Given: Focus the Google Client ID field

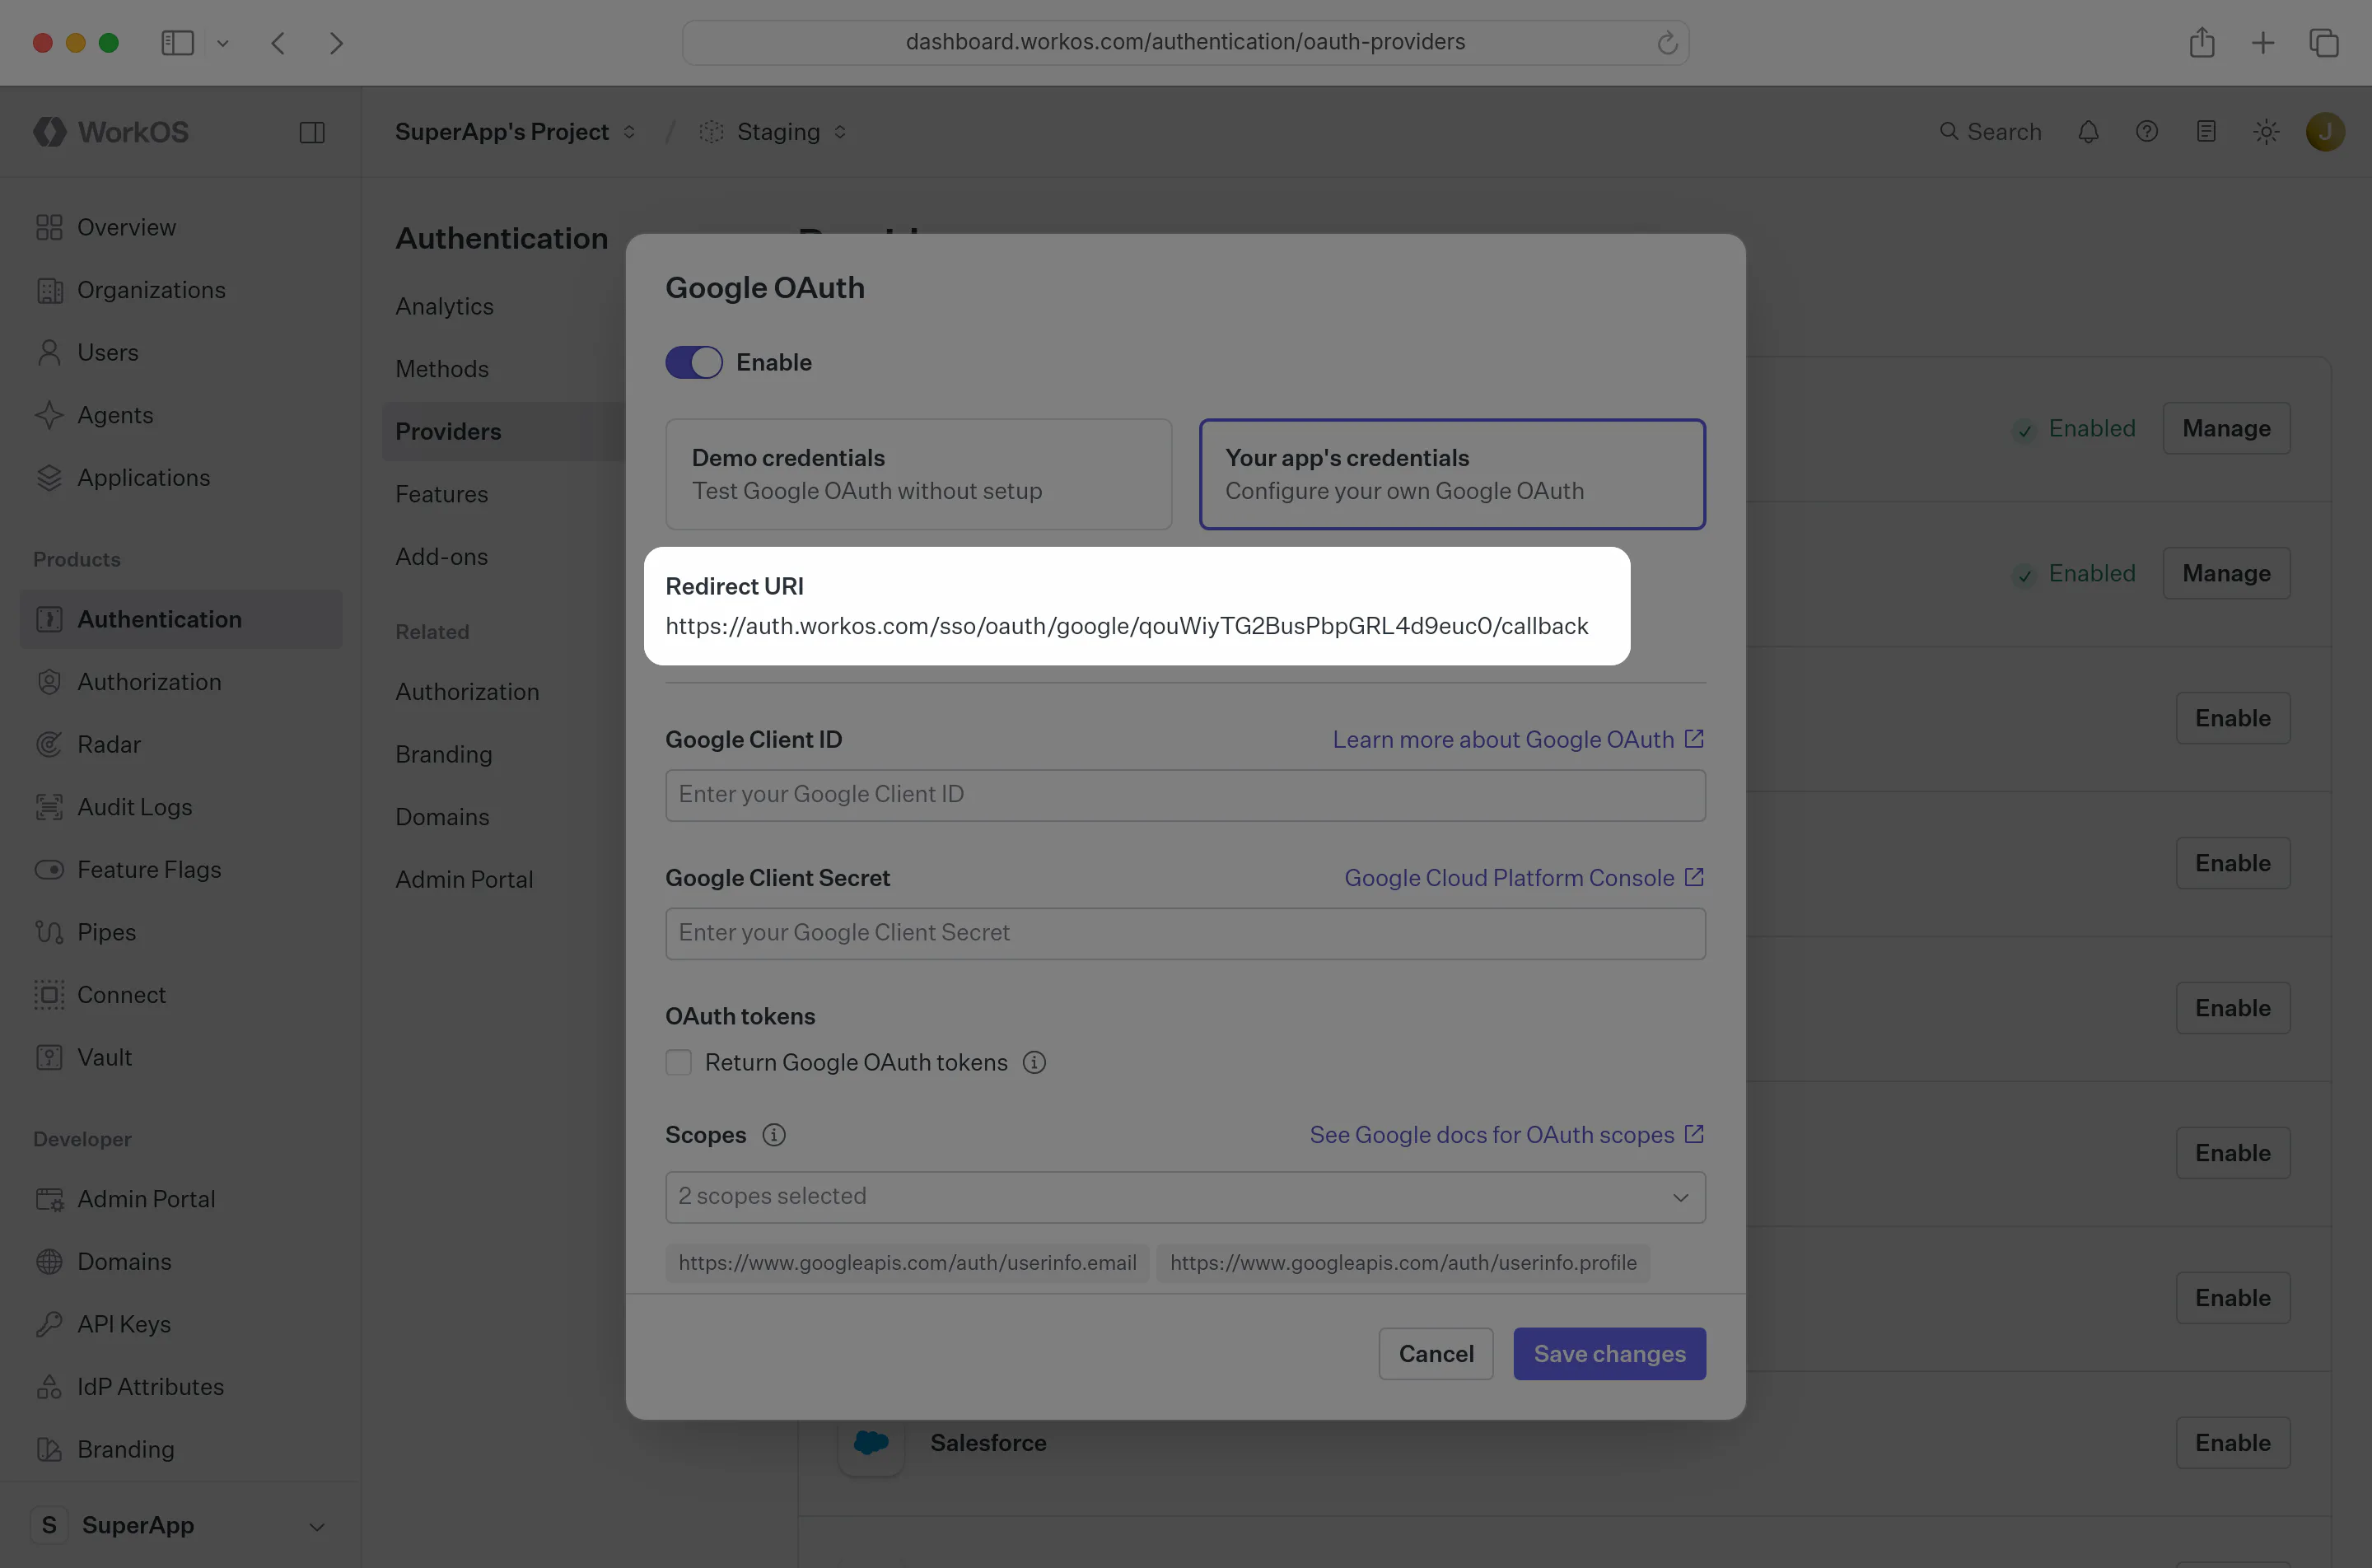Looking at the screenshot, I should coord(1185,795).
